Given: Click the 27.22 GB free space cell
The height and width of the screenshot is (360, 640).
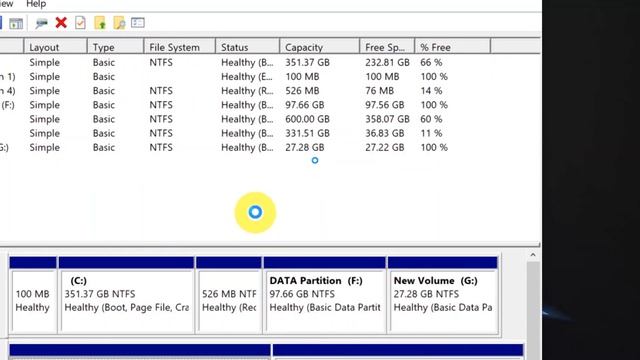Looking at the screenshot, I should click(x=384, y=147).
